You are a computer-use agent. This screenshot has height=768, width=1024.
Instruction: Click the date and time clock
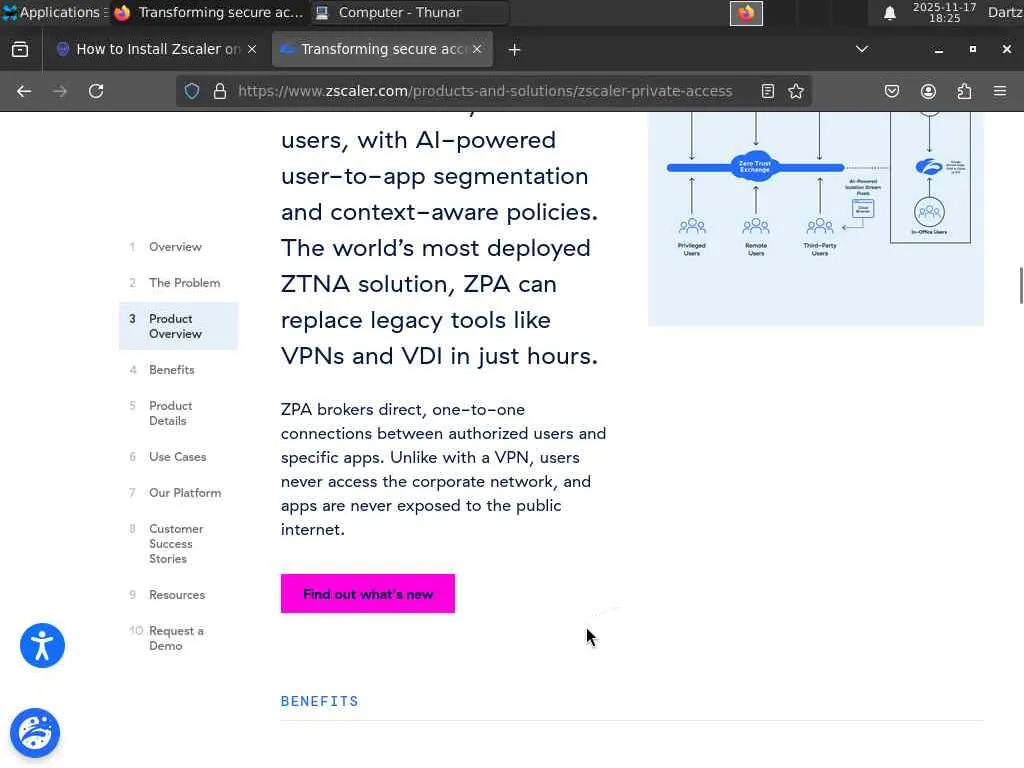coord(944,12)
